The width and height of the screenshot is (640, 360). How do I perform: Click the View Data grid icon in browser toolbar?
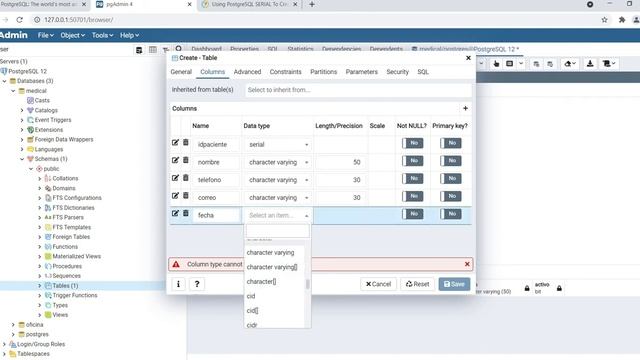tap(153, 50)
